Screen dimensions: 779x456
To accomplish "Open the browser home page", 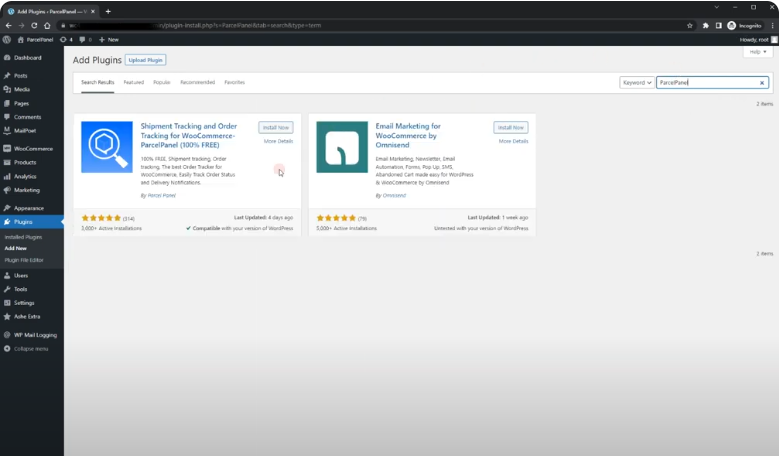I will pos(47,25).
